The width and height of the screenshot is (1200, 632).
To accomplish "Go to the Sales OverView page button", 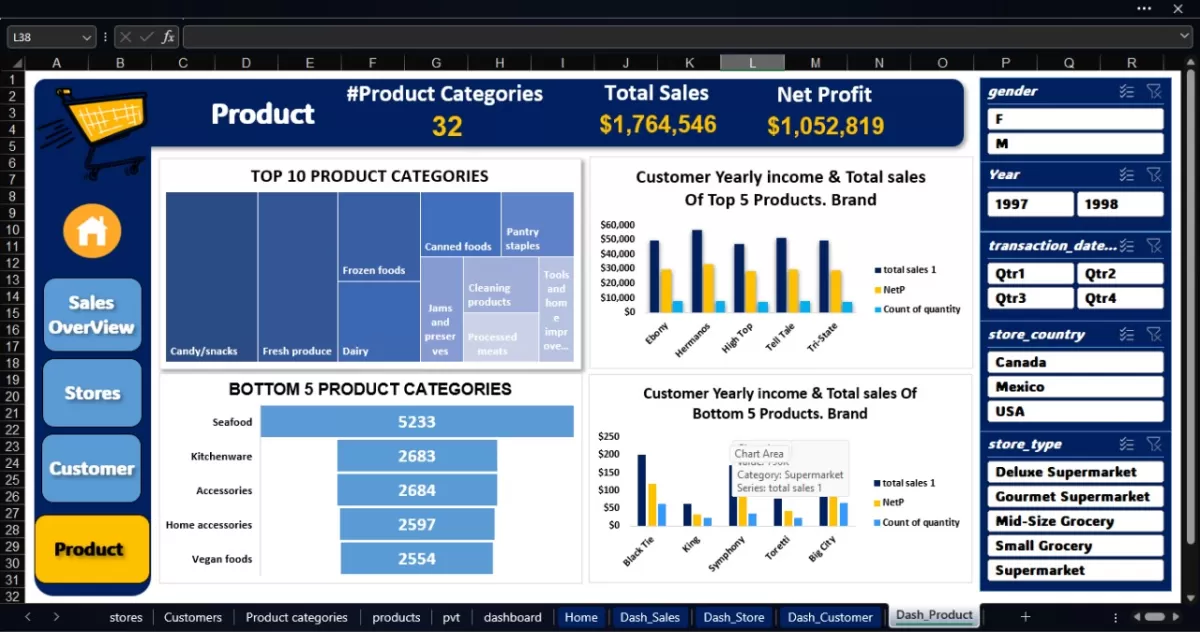I will click(92, 315).
